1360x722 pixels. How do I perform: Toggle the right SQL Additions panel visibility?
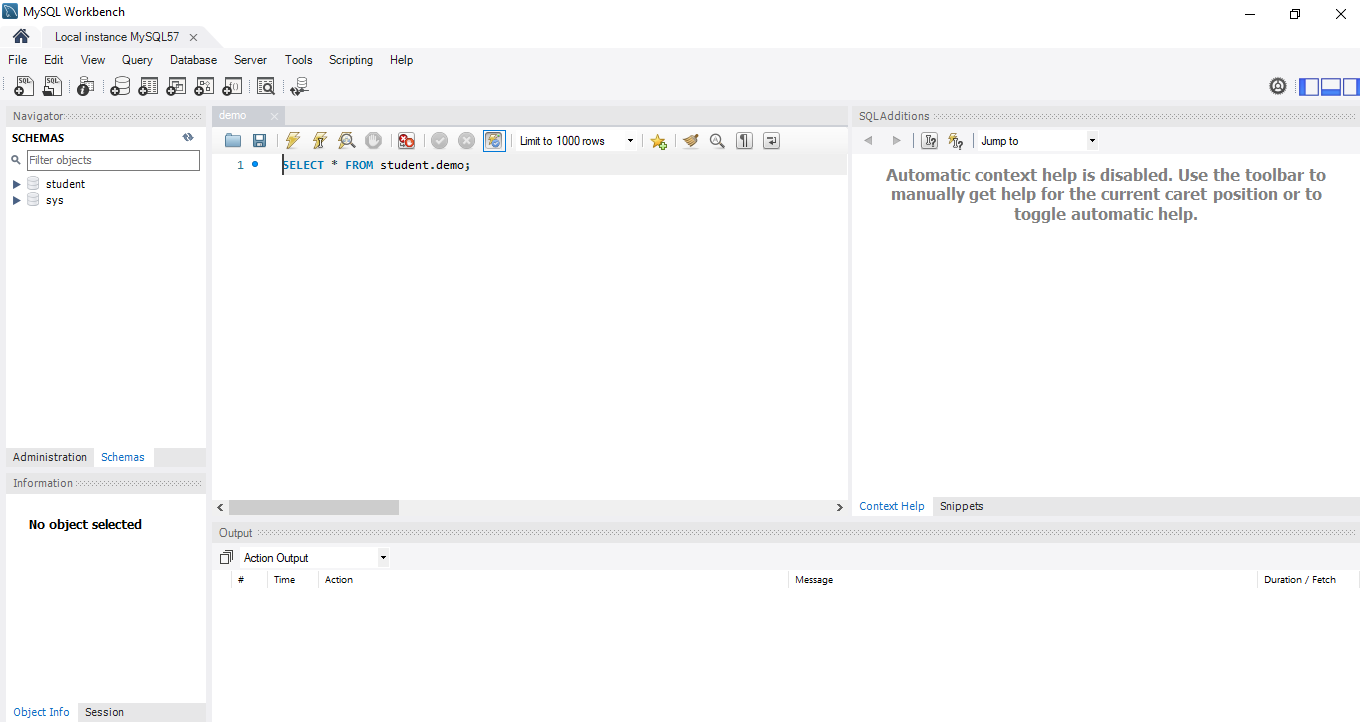coord(1351,87)
